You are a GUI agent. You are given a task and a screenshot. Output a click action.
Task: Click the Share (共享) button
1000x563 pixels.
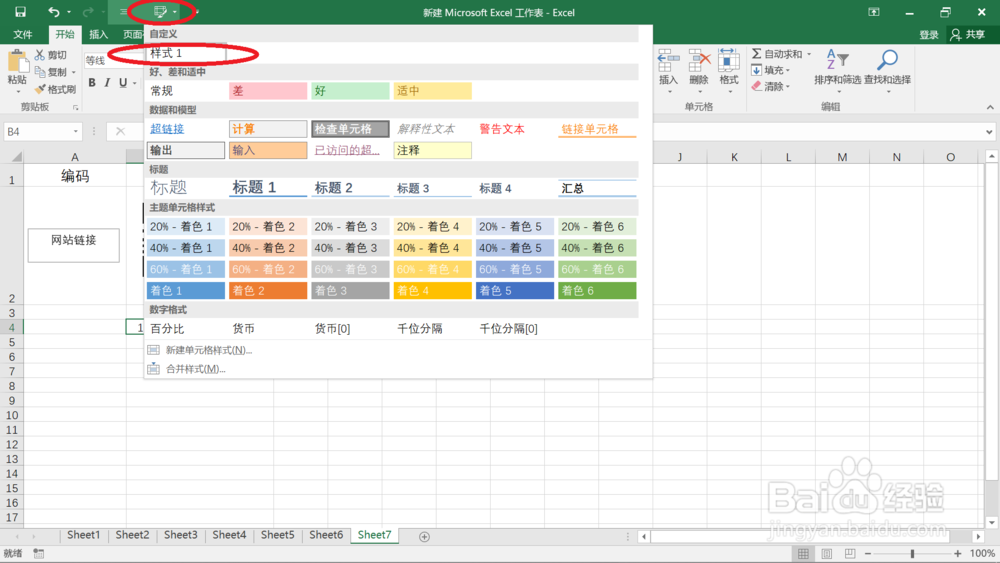(967, 34)
